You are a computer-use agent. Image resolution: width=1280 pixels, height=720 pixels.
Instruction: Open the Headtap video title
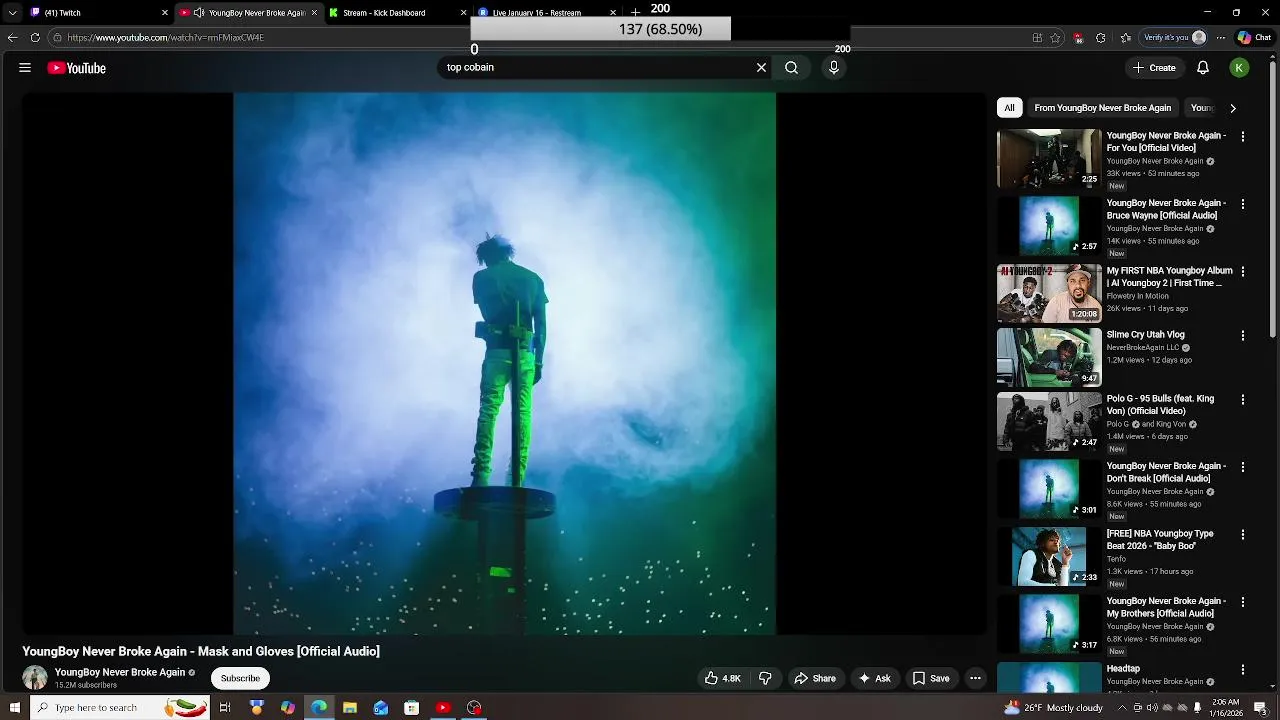pyautogui.click(x=1123, y=669)
